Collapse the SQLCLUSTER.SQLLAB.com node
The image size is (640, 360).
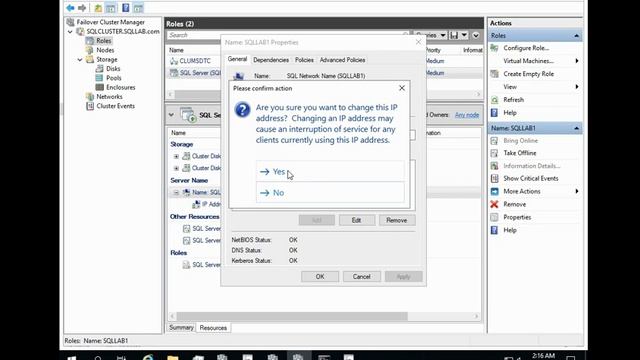click(70, 31)
